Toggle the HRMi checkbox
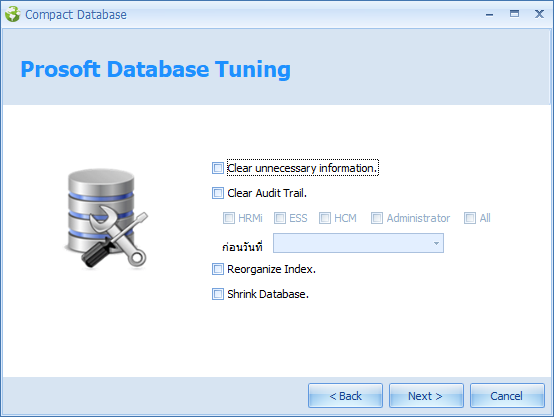The height and width of the screenshot is (417, 554). click(229, 218)
